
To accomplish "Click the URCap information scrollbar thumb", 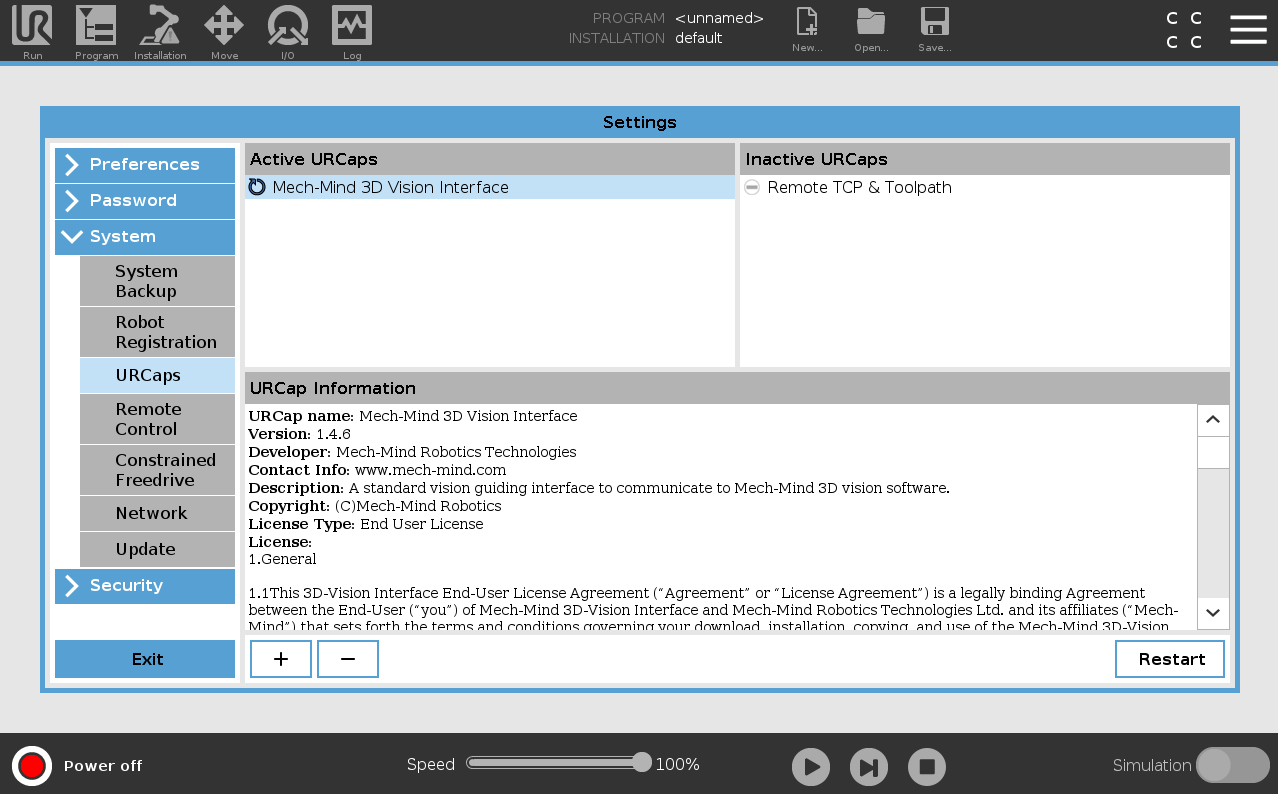I will click(x=1213, y=452).
